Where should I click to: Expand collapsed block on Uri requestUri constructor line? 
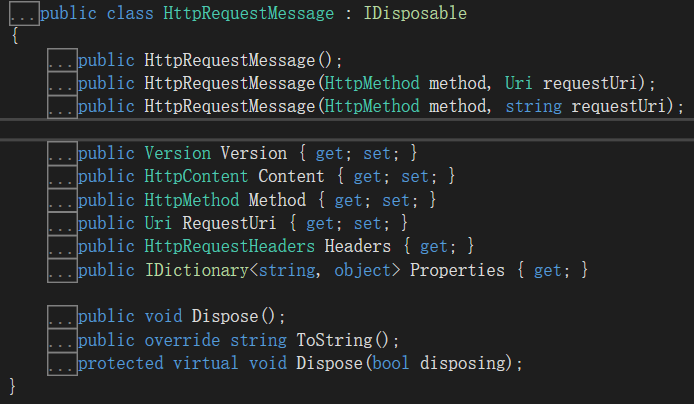[x=62, y=83]
